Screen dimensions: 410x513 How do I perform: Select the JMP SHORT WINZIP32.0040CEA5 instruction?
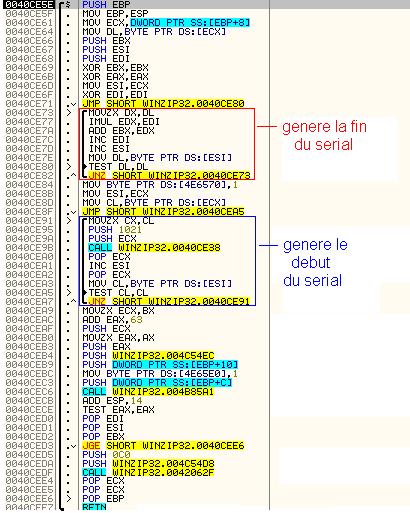coord(163,212)
